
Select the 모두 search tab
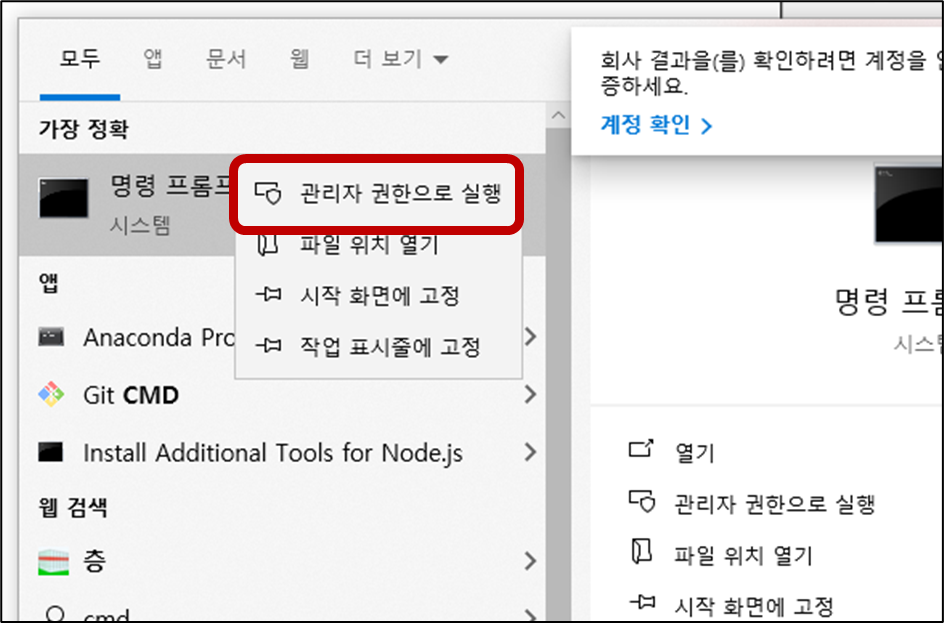click(79, 59)
